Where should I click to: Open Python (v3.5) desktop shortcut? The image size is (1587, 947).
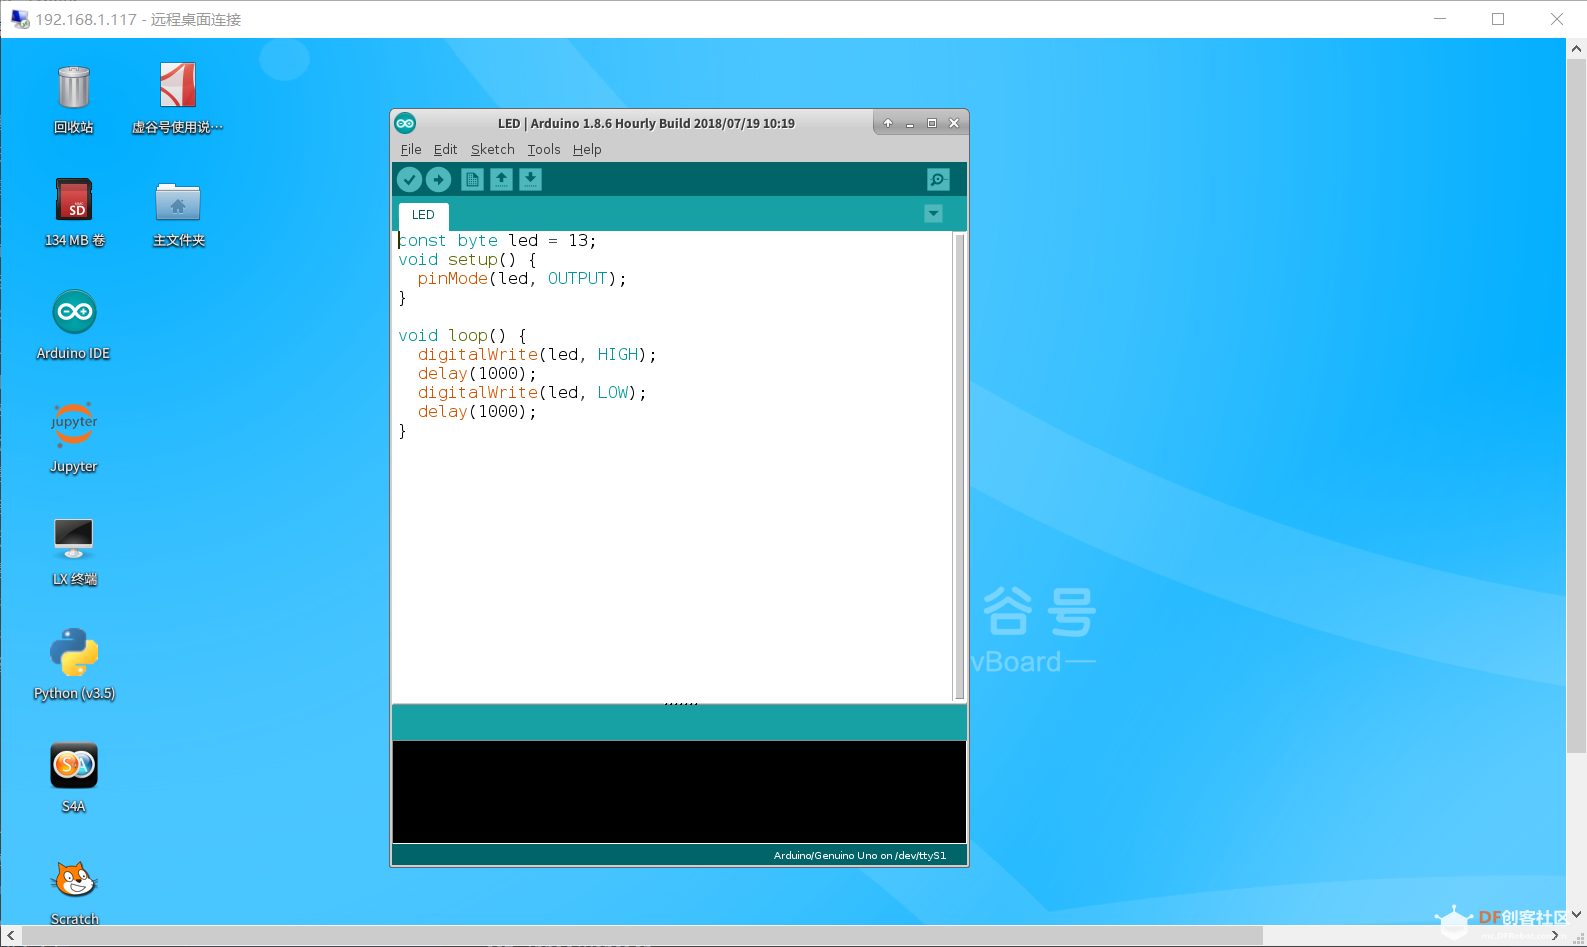pos(74,664)
